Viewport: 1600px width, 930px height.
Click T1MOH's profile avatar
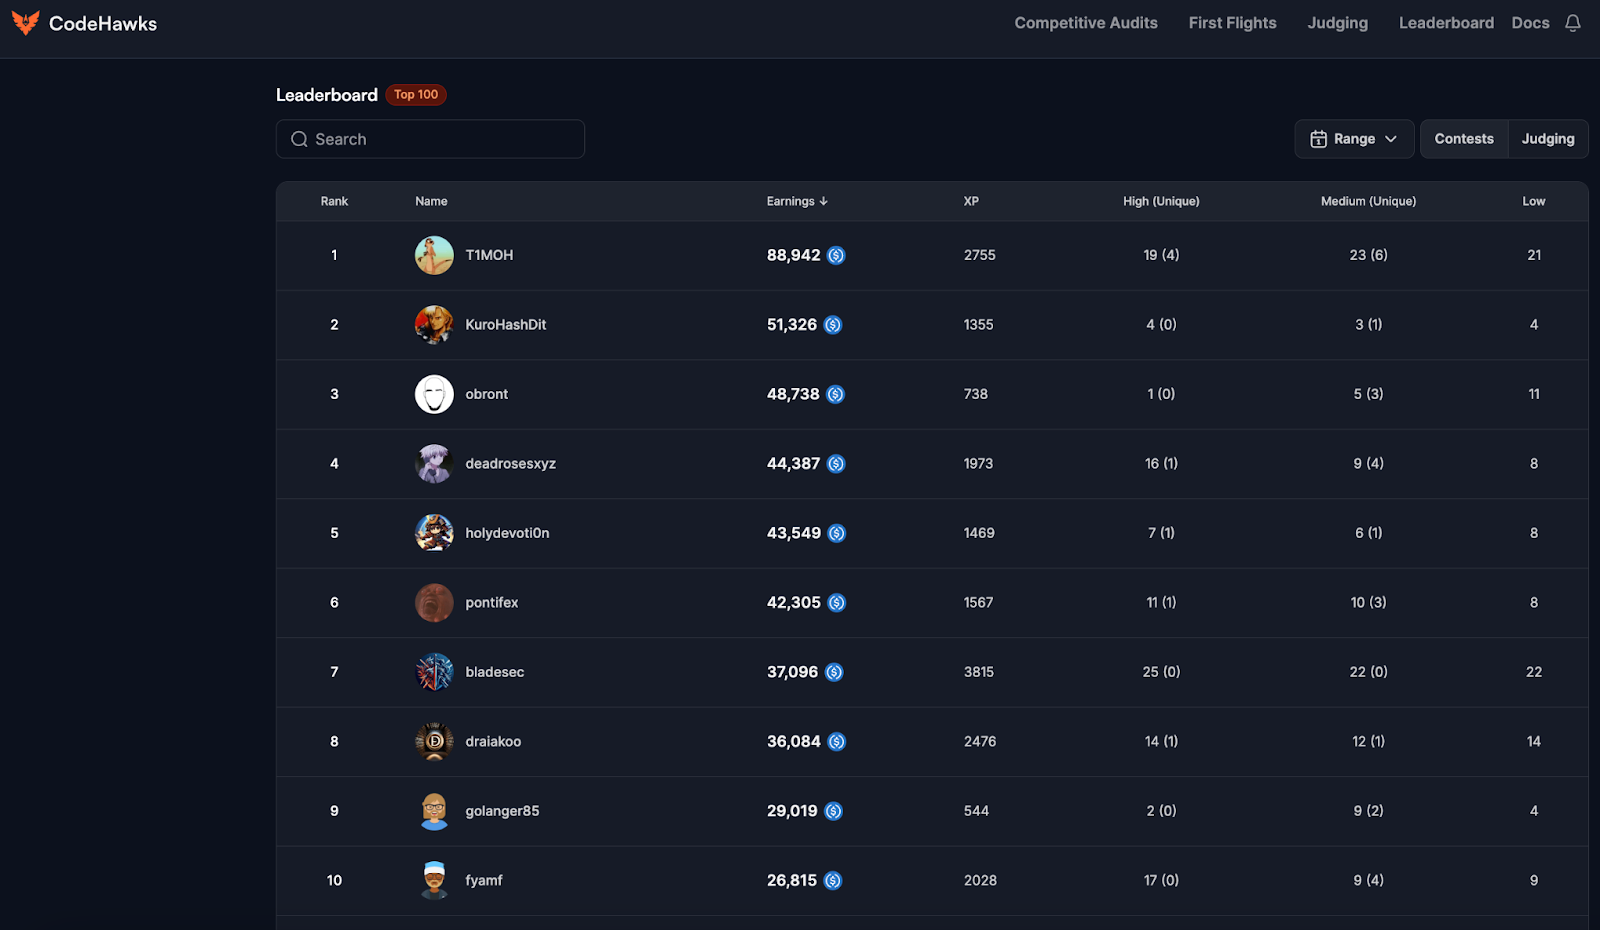434,255
